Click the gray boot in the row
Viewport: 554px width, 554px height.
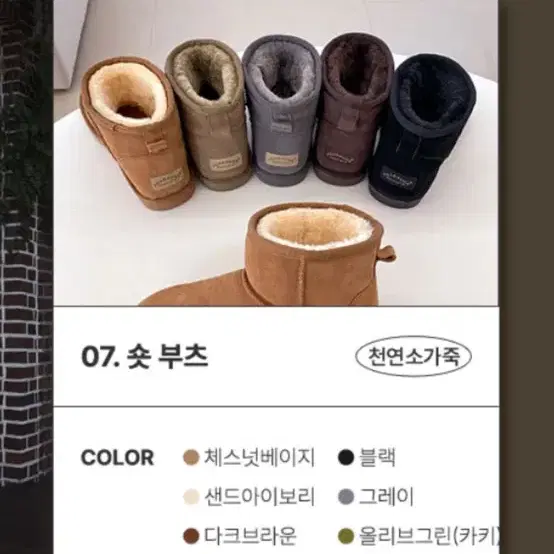click(x=282, y=110)
